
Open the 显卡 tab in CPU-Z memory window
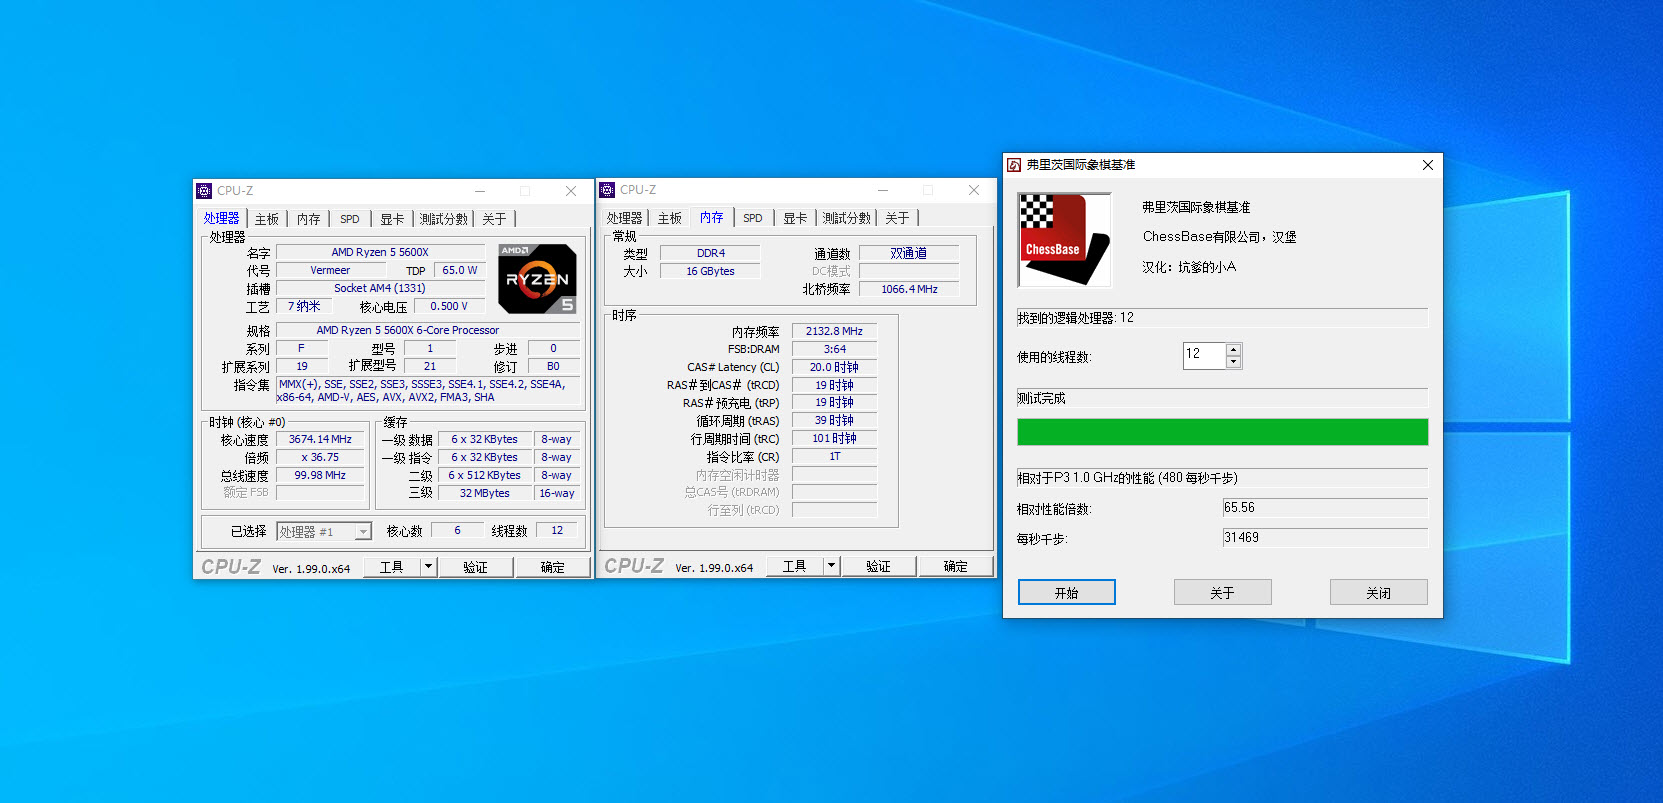795,218
